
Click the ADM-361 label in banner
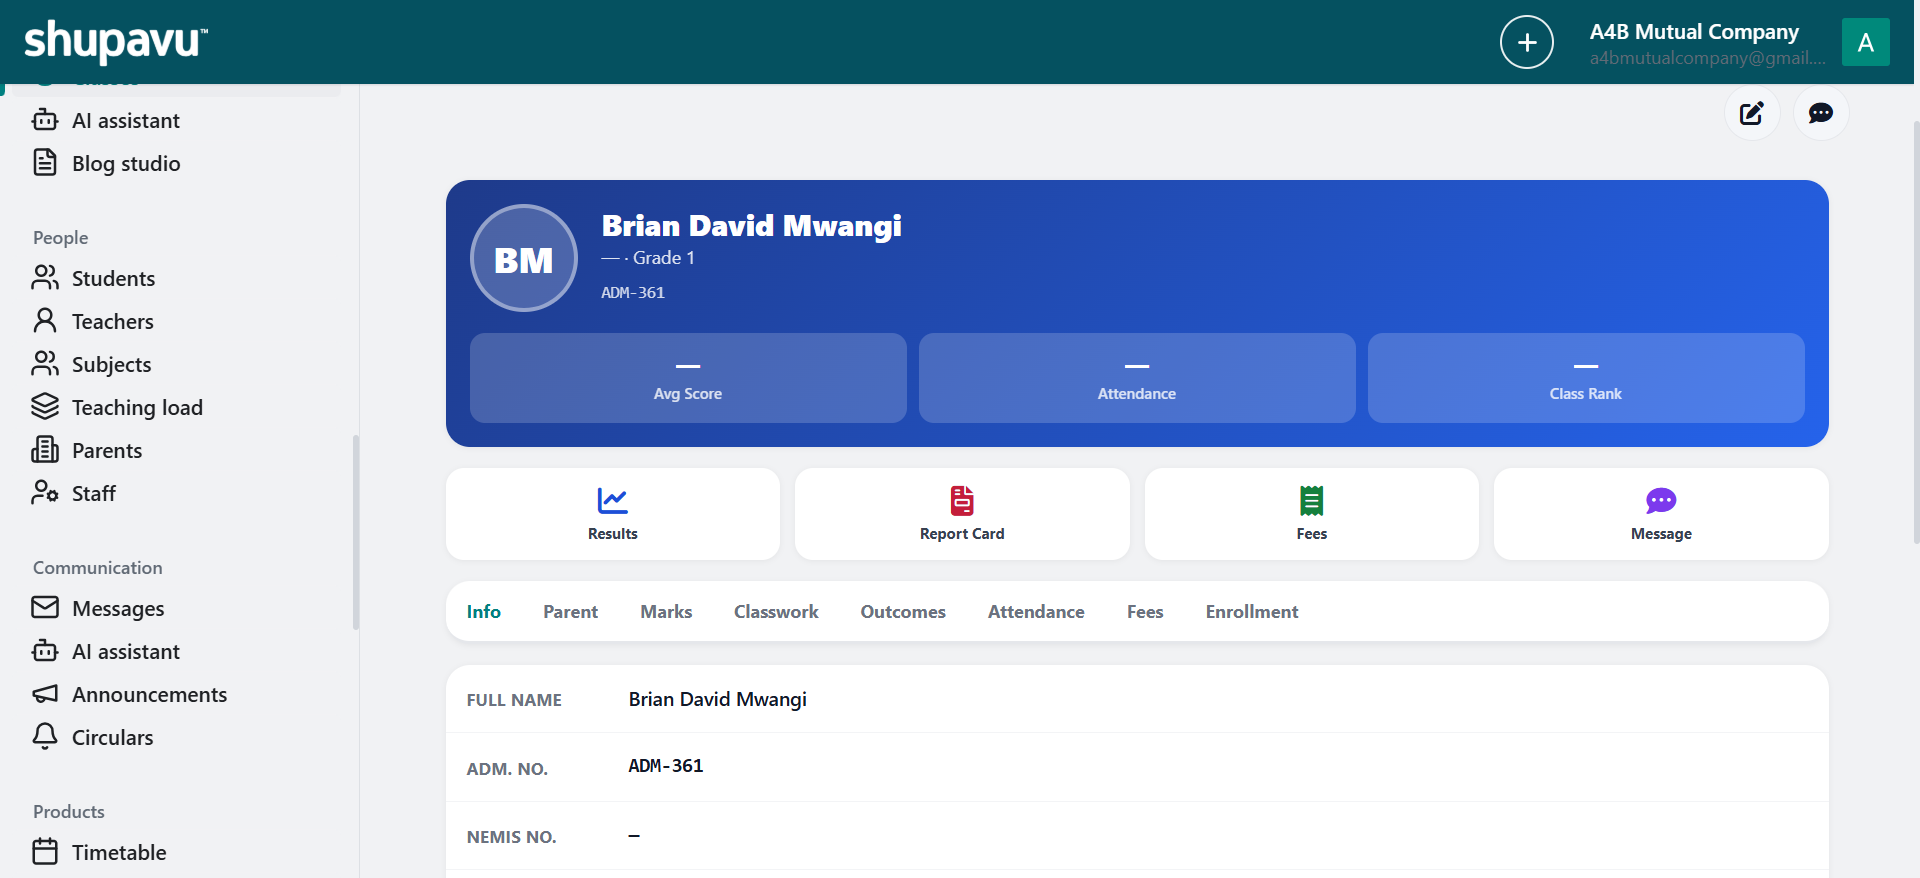(633, 293)
